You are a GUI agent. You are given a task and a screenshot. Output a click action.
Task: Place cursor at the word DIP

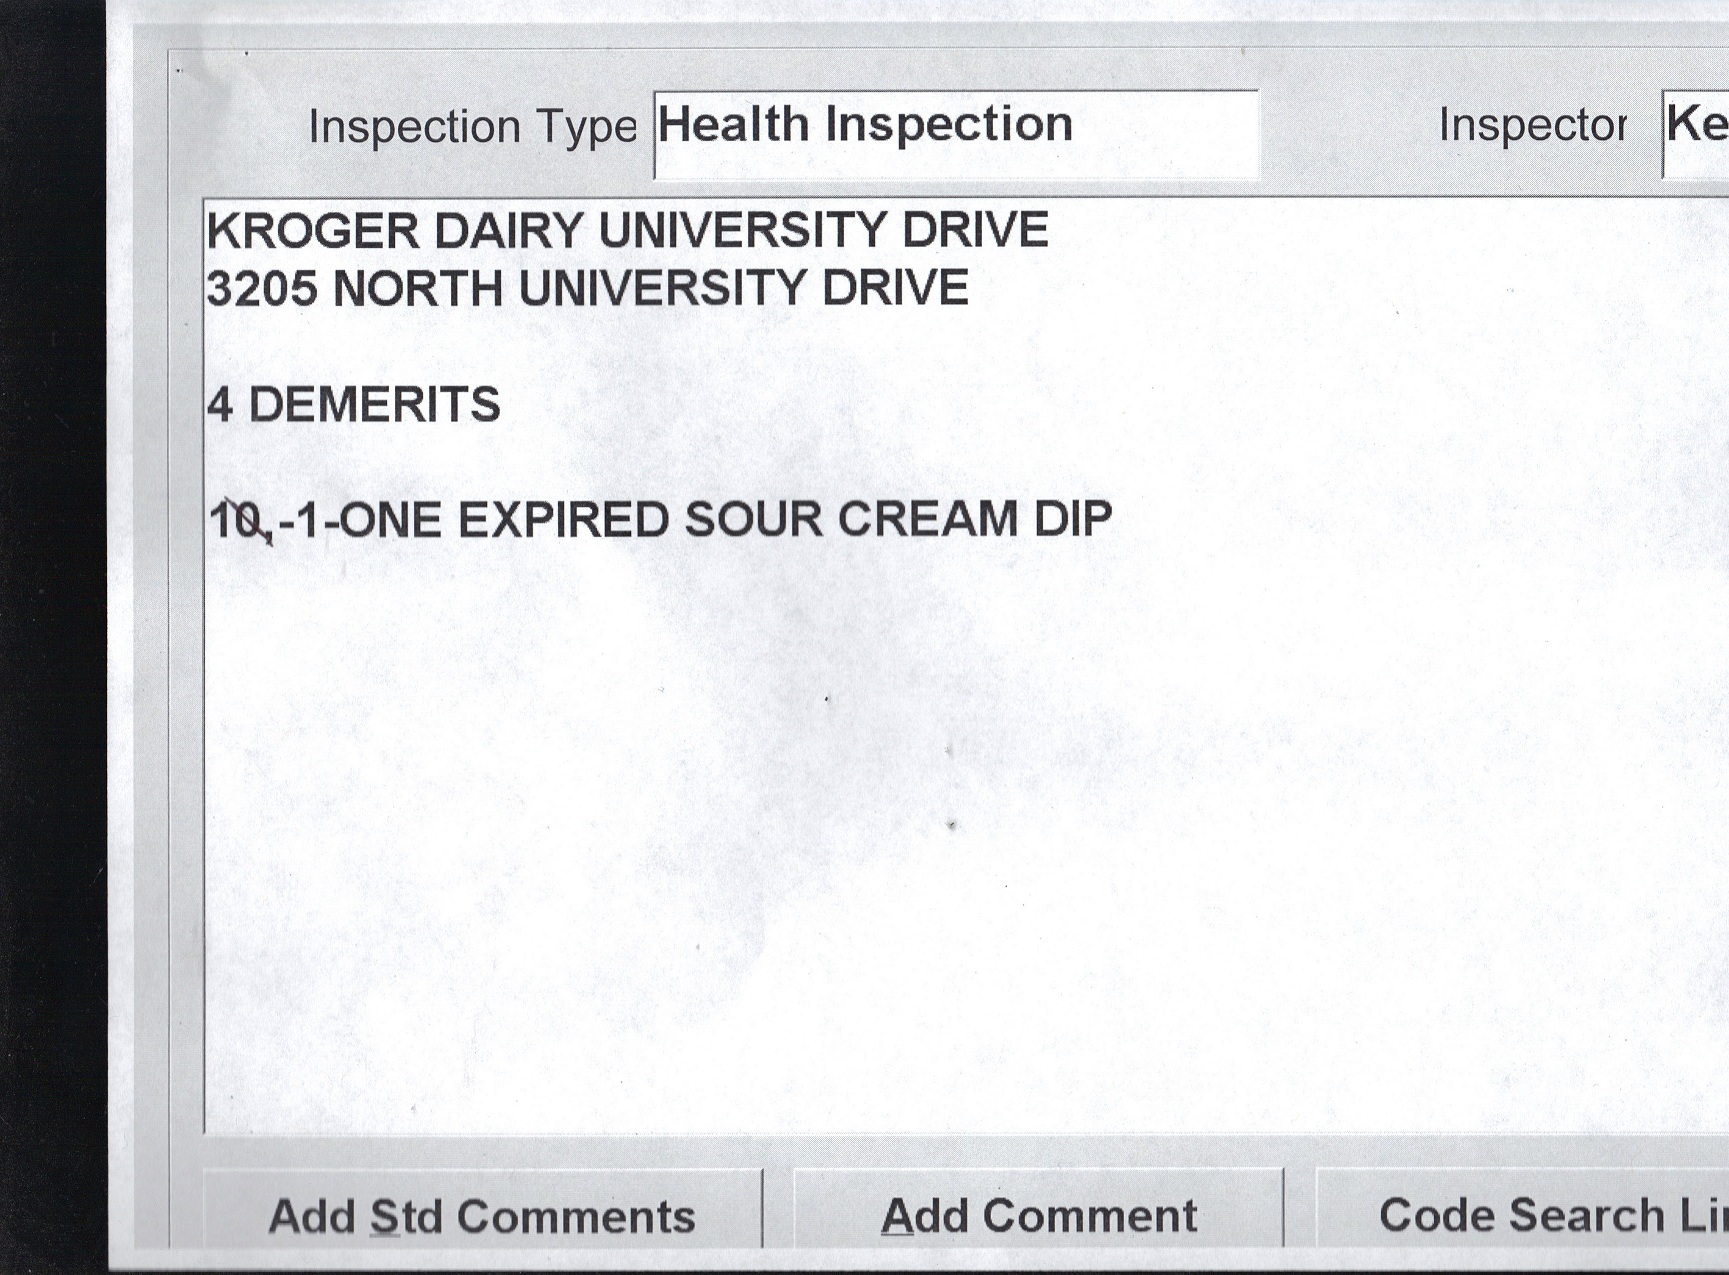pyautogui.click(x=1072, y=520)
